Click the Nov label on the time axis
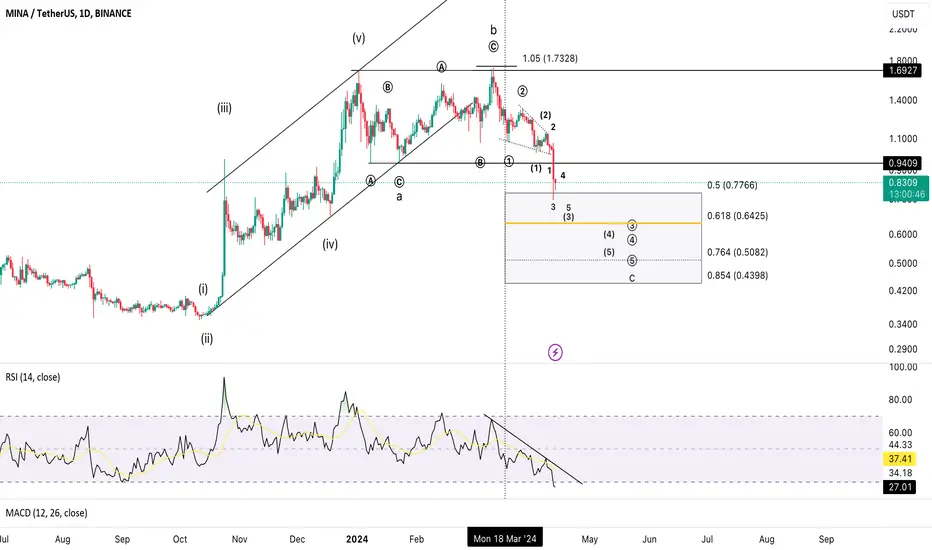 [x=239, y=539]
